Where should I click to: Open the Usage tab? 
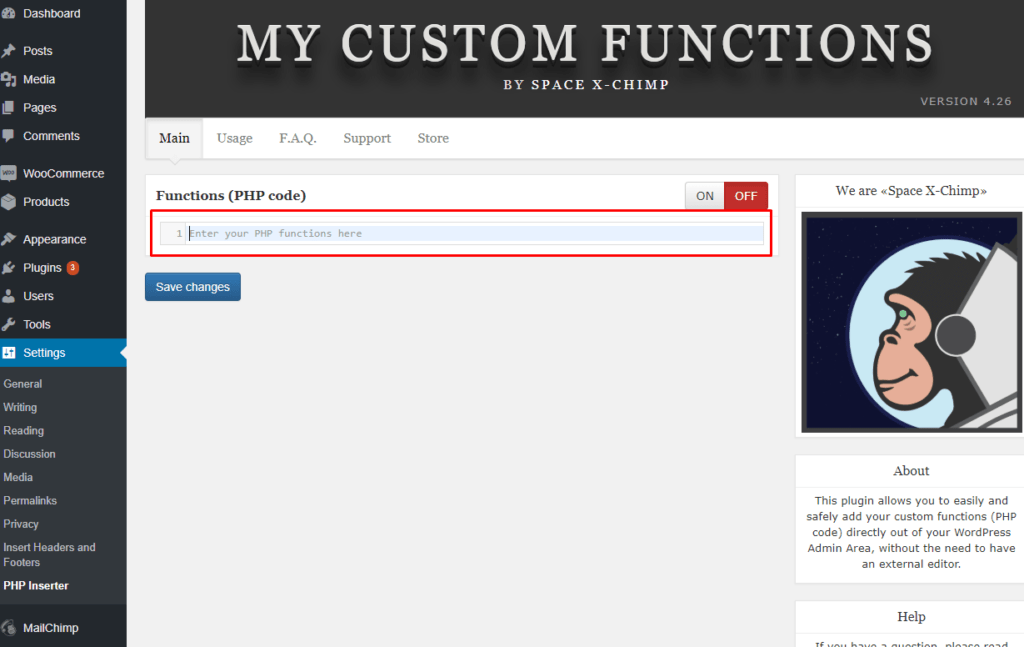[x=234, y=138]
